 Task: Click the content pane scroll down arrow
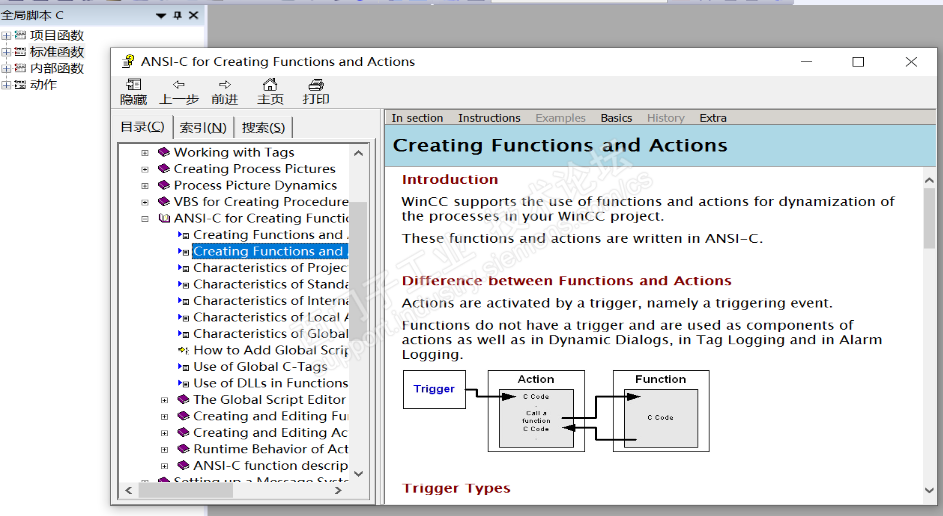(x=929, y=490)
